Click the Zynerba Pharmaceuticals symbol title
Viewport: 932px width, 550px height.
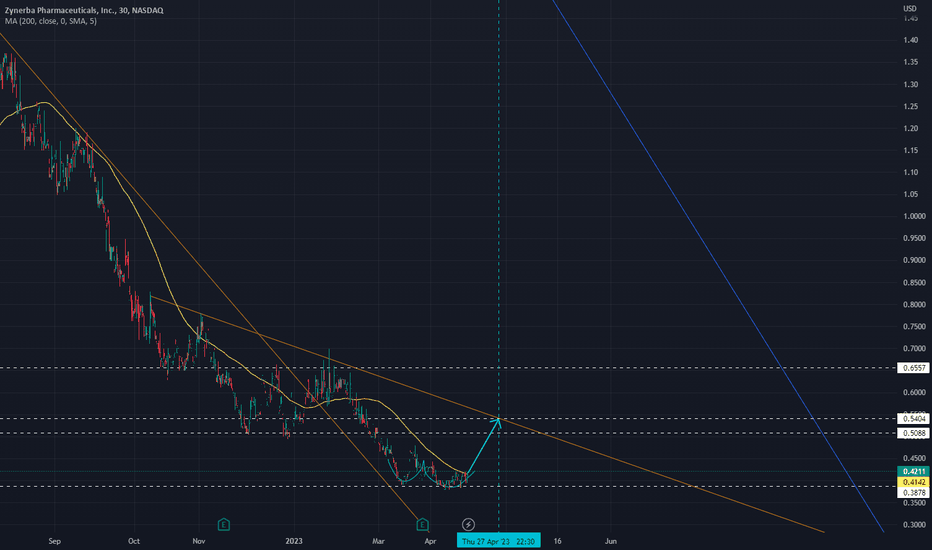coord(84,10)
